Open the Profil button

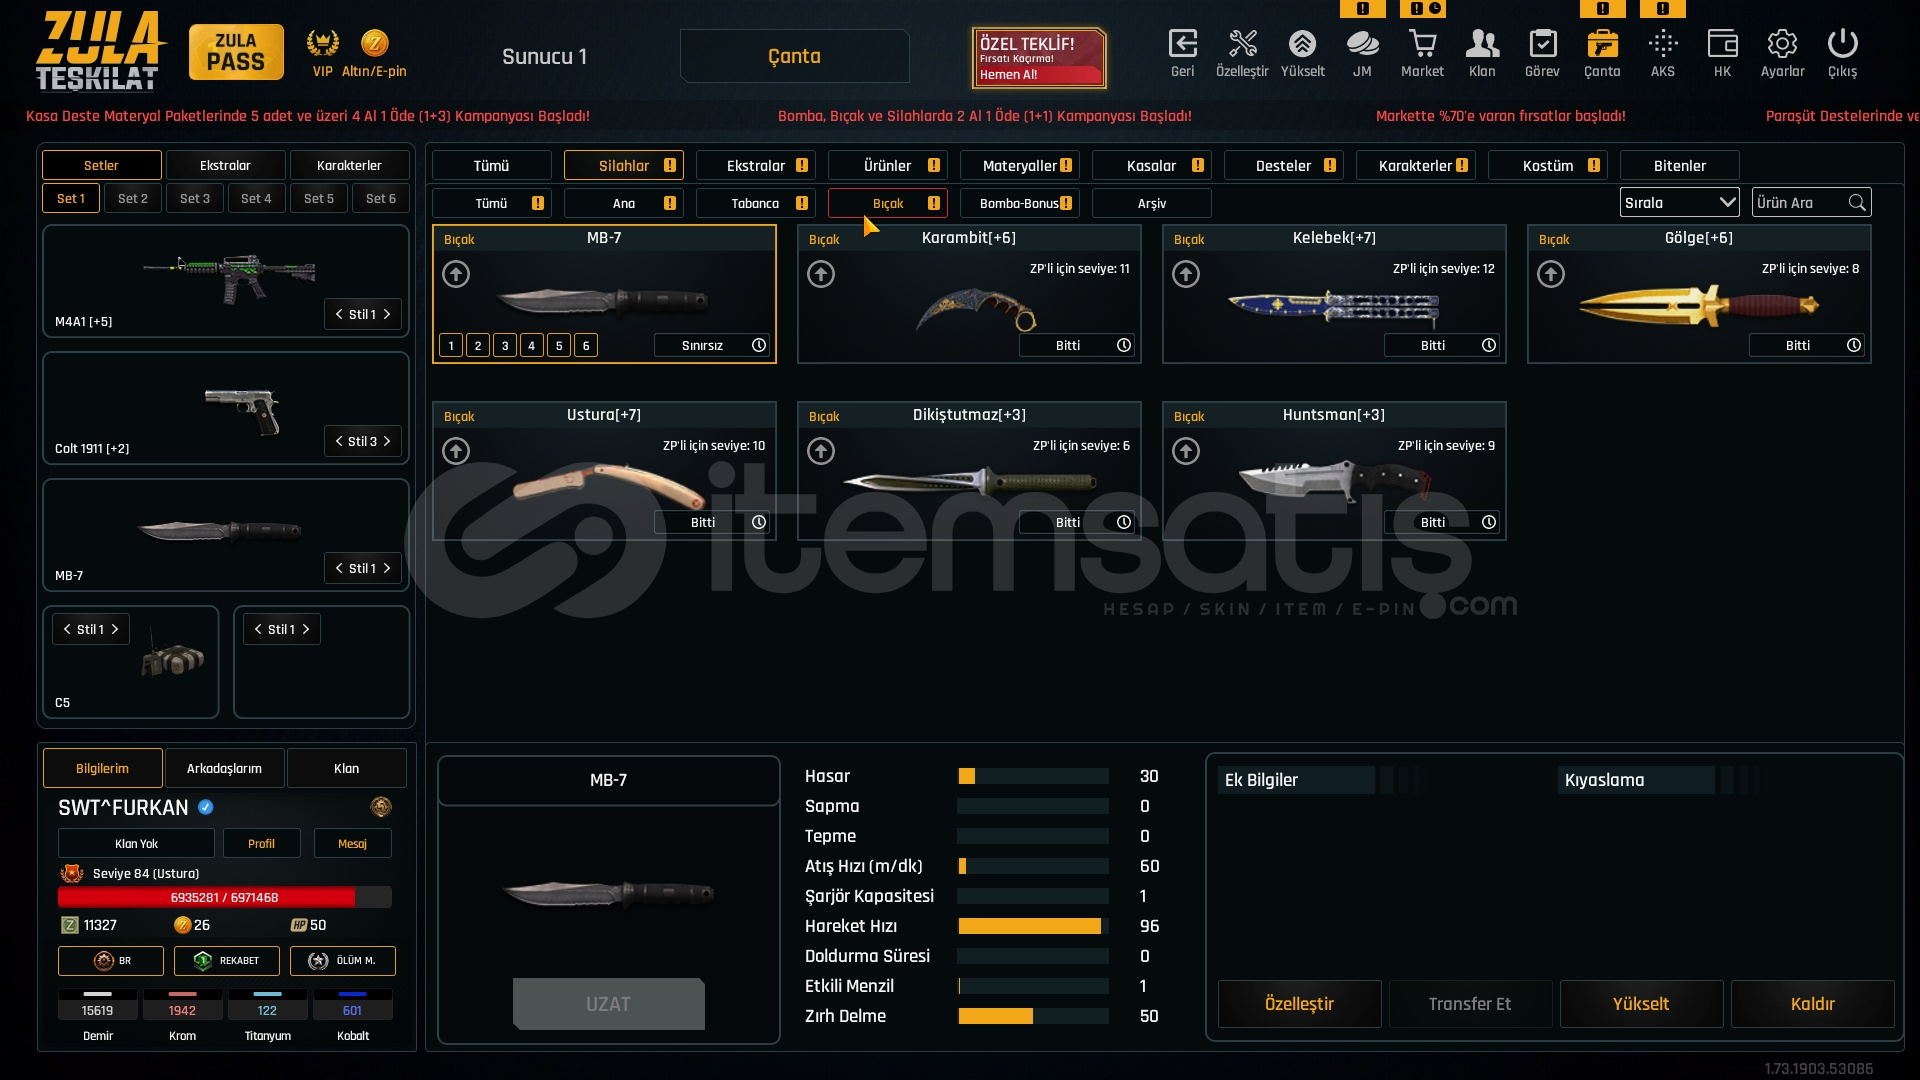click(262, 843)
